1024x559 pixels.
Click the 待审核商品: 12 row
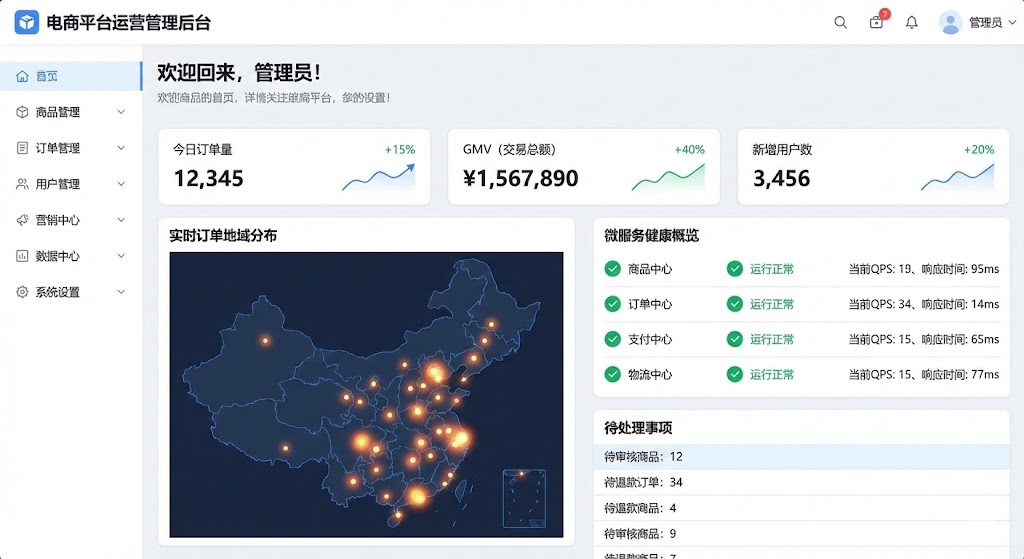(801, 456)
